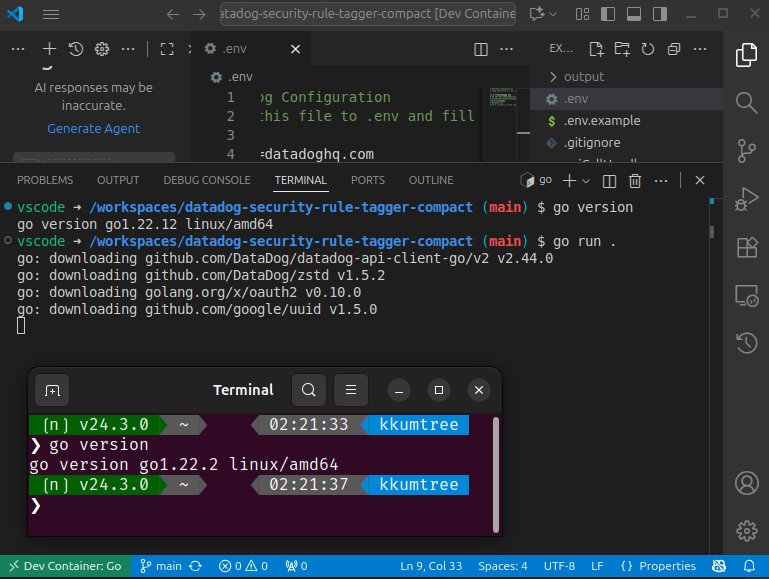769x579 pixels.
Task: Go back with the navigation arrow
Action: point(173,14)
